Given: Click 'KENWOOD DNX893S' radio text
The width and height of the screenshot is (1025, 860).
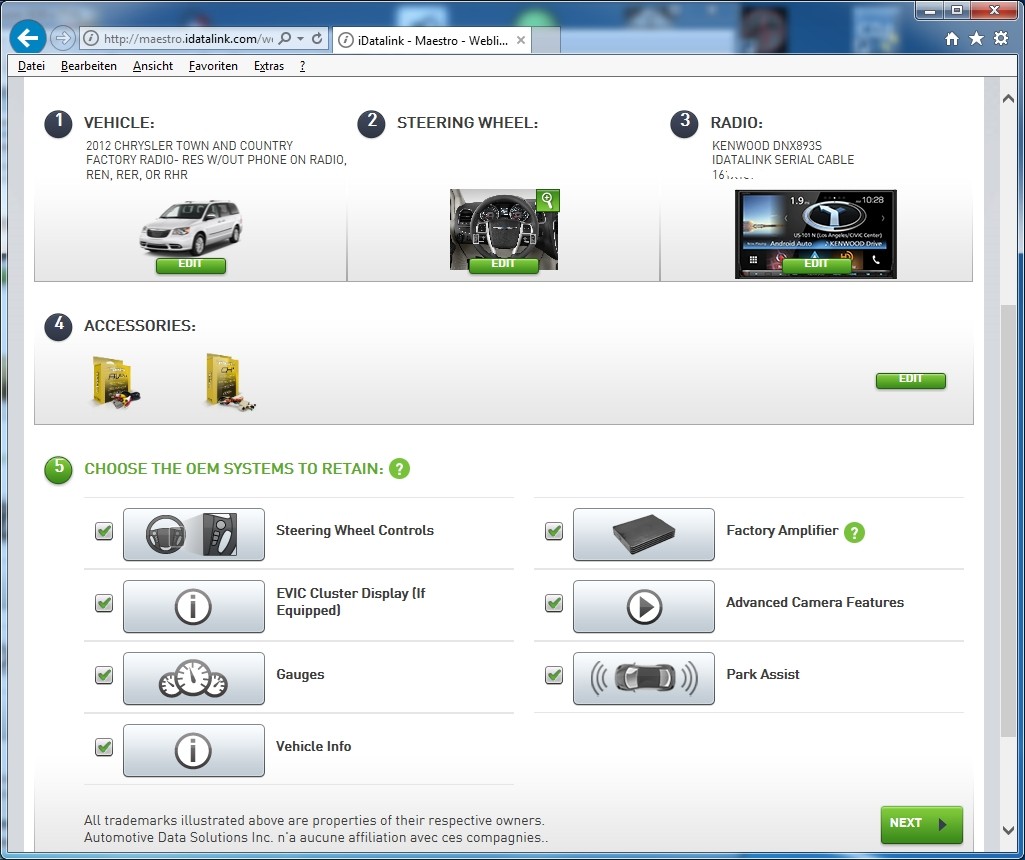Looking at the screenshot, I should [767, 146].
